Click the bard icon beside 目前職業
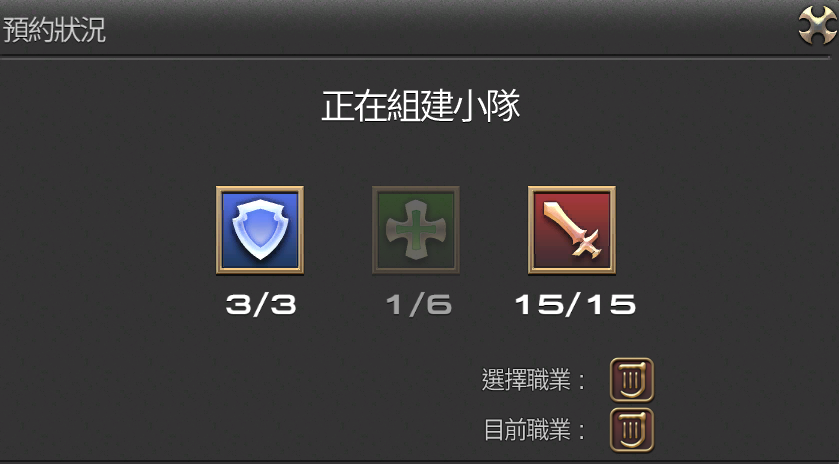The height and width of the screenshot is (464, 839). click(632, 430)
